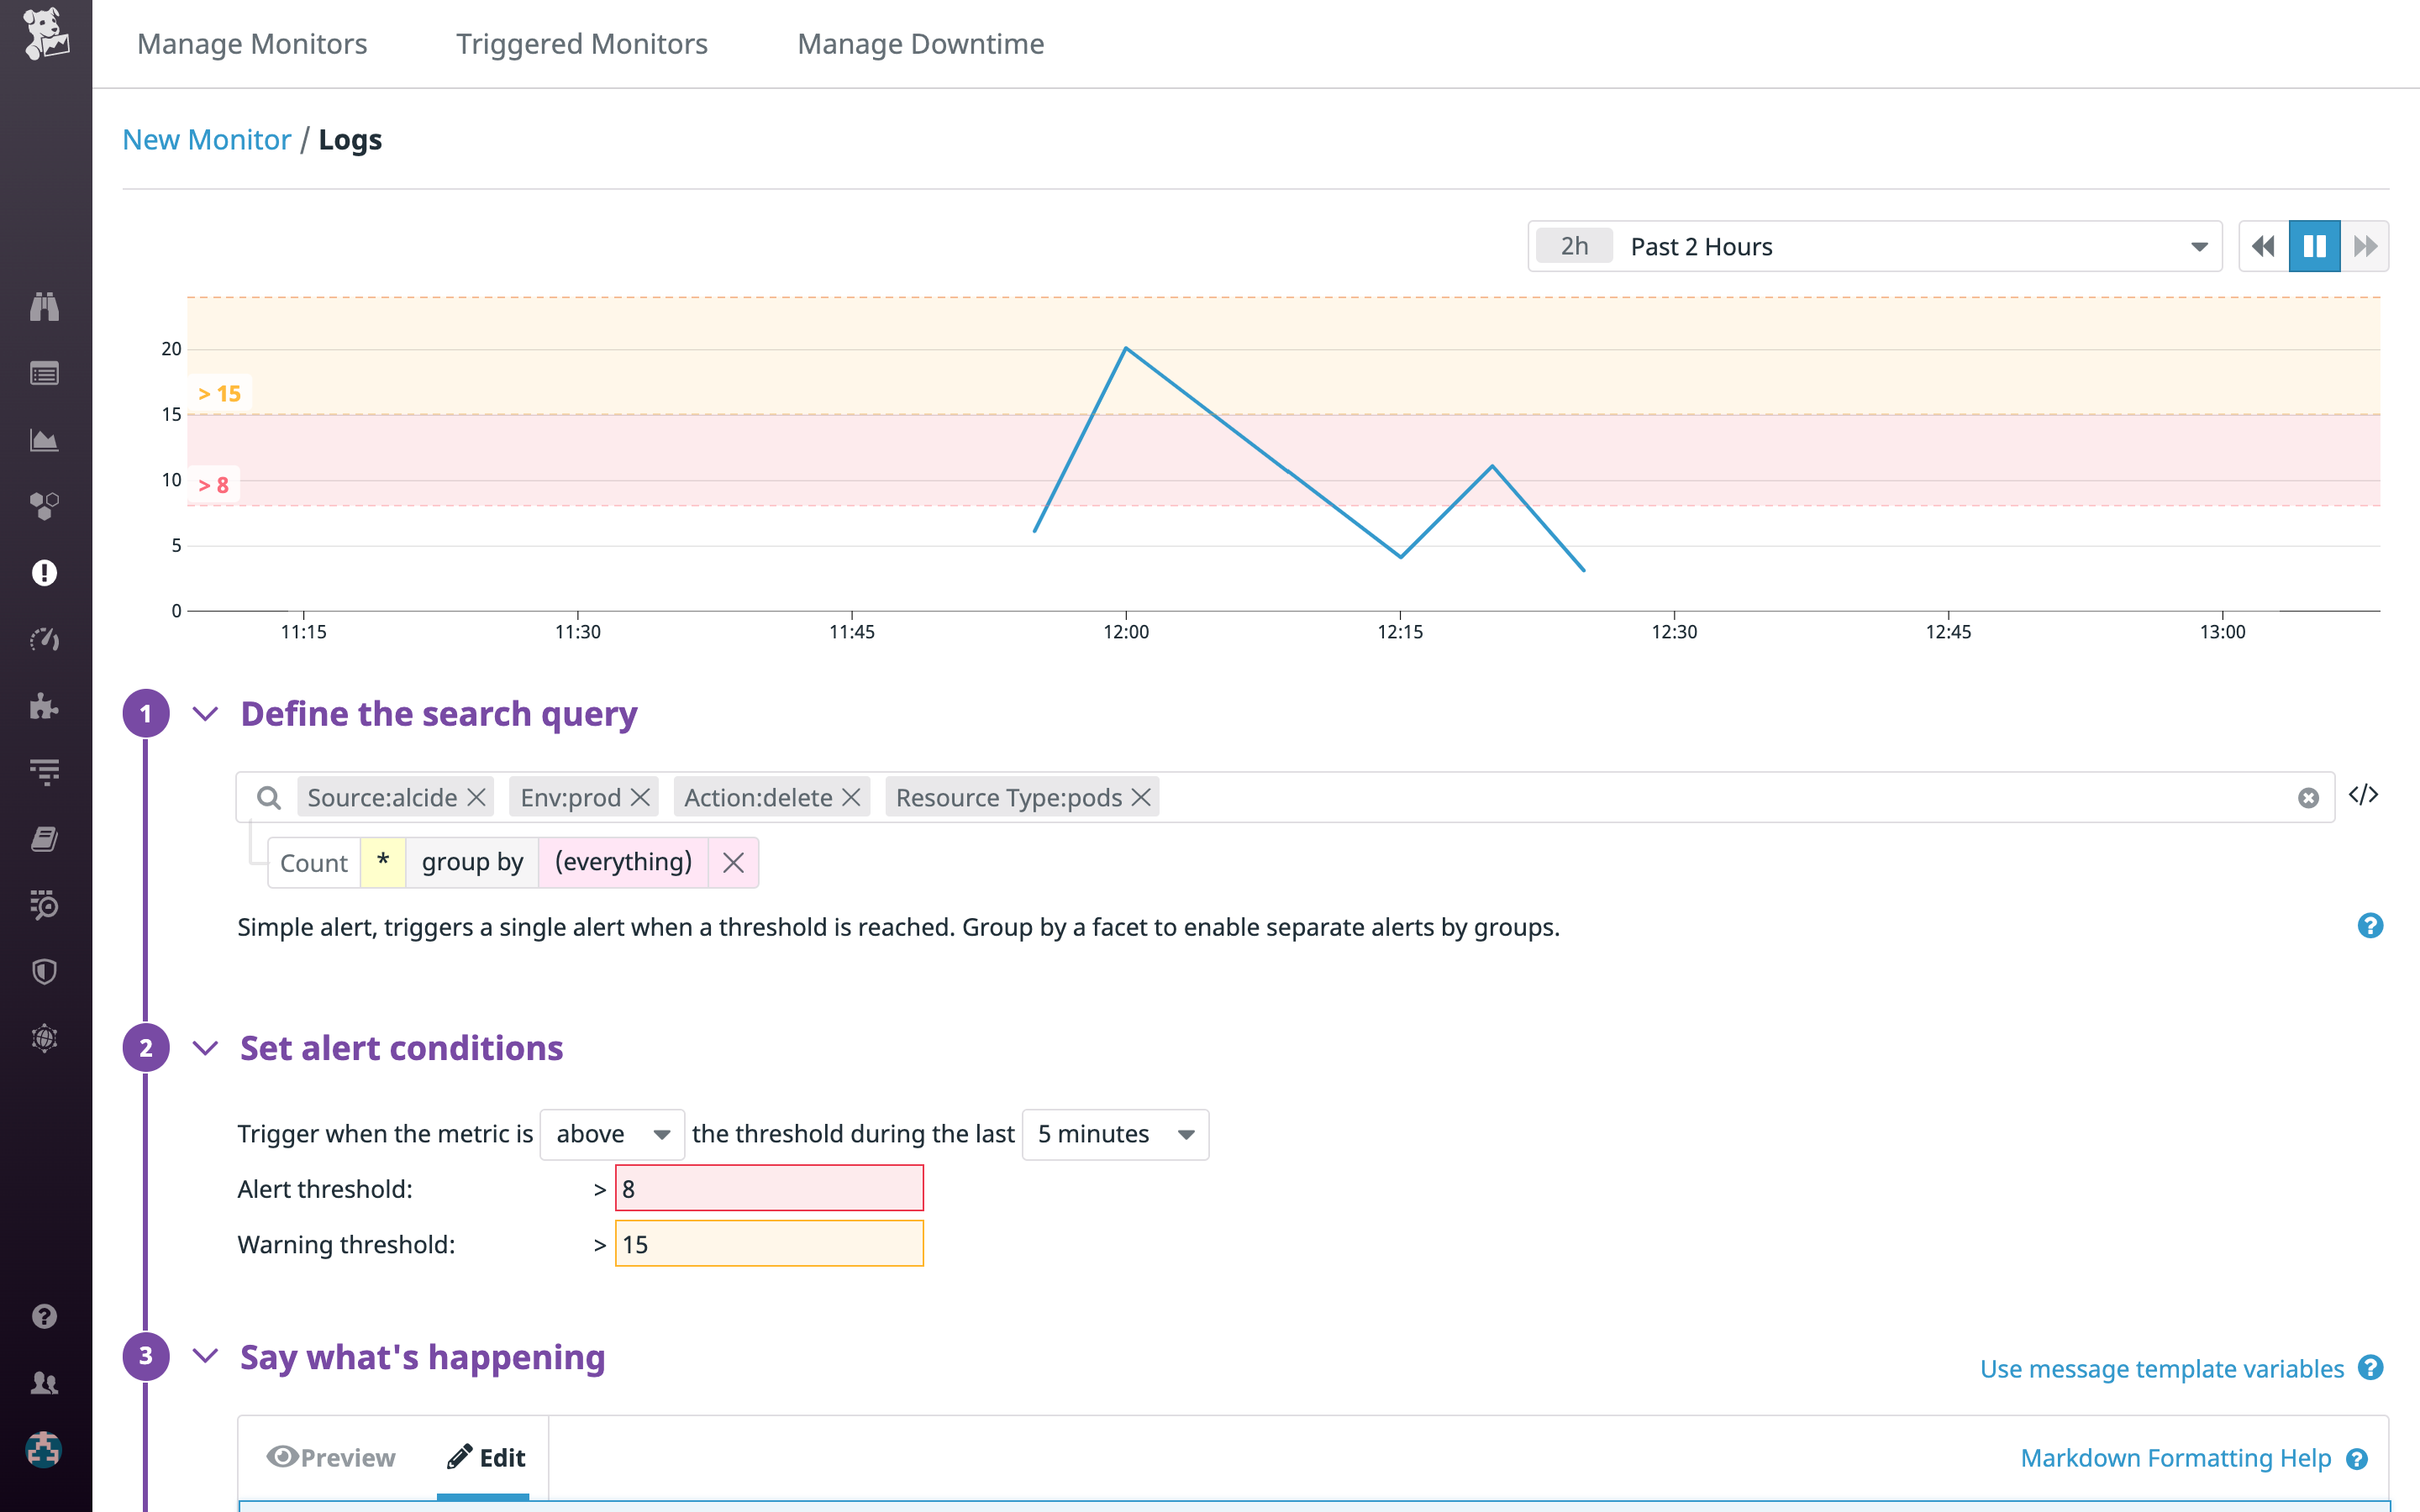This screenshot has width=2420, height=1512.
Task: Open Watchdog from the sidebar
Action: (44, 308)
